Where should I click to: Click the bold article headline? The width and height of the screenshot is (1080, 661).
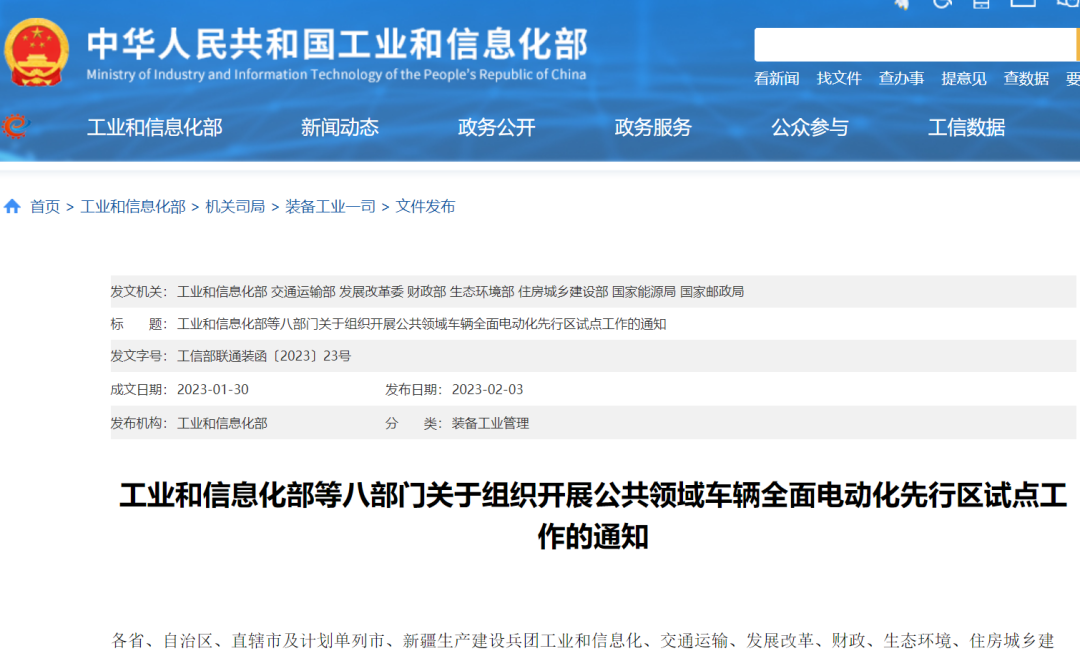point(593,516)
